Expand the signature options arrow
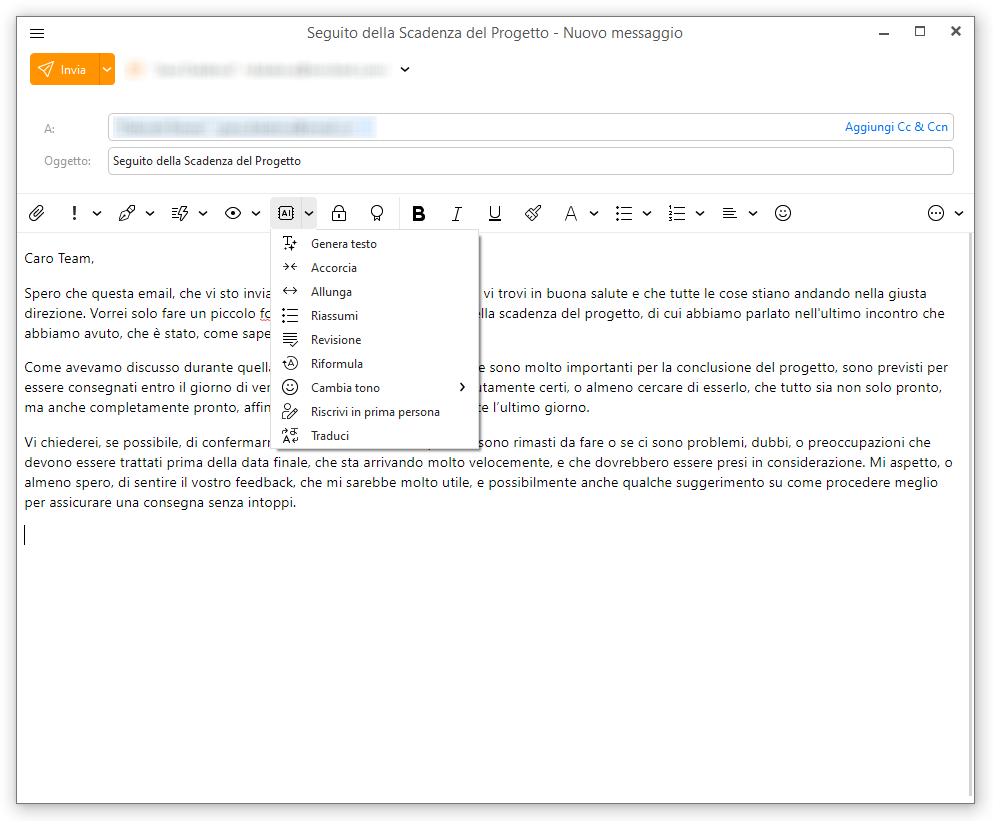993x821 pixels. tap(150, 213)
